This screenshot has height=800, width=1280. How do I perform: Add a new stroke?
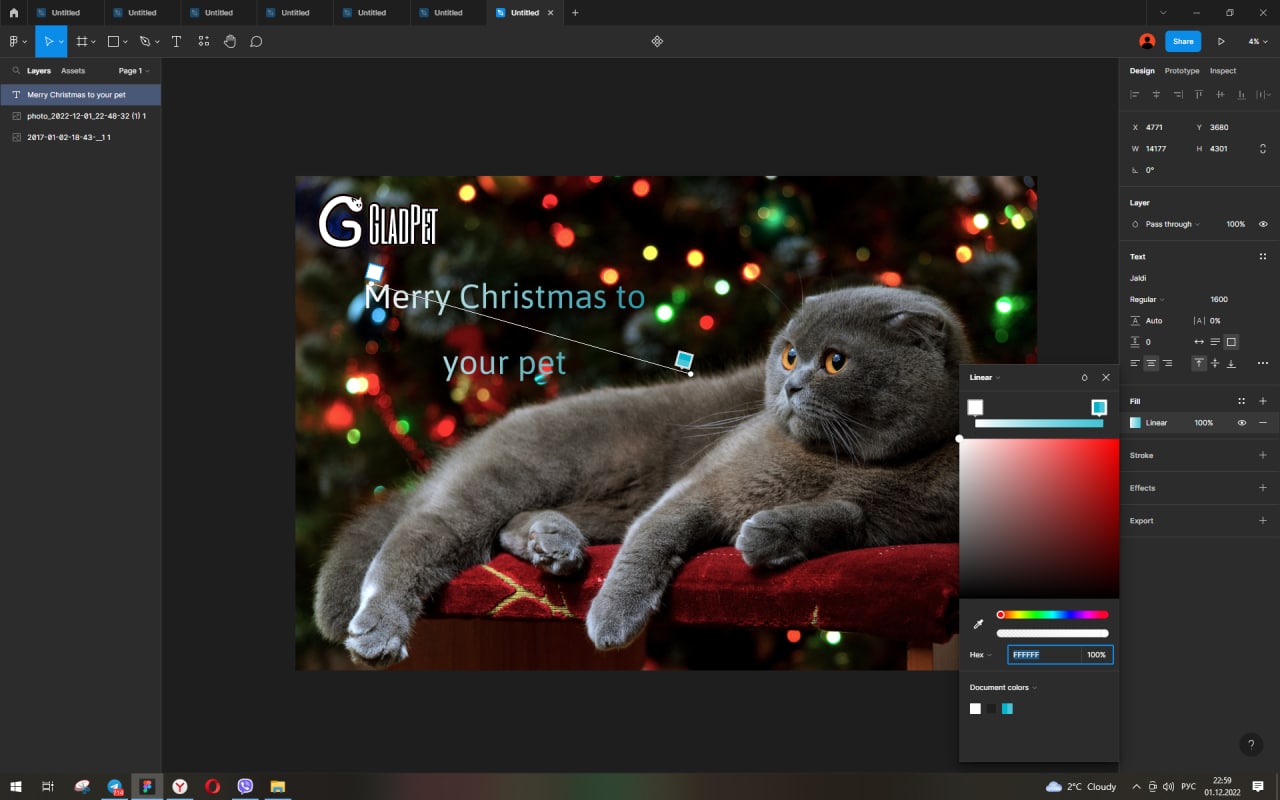click(x=1262, y=455)
